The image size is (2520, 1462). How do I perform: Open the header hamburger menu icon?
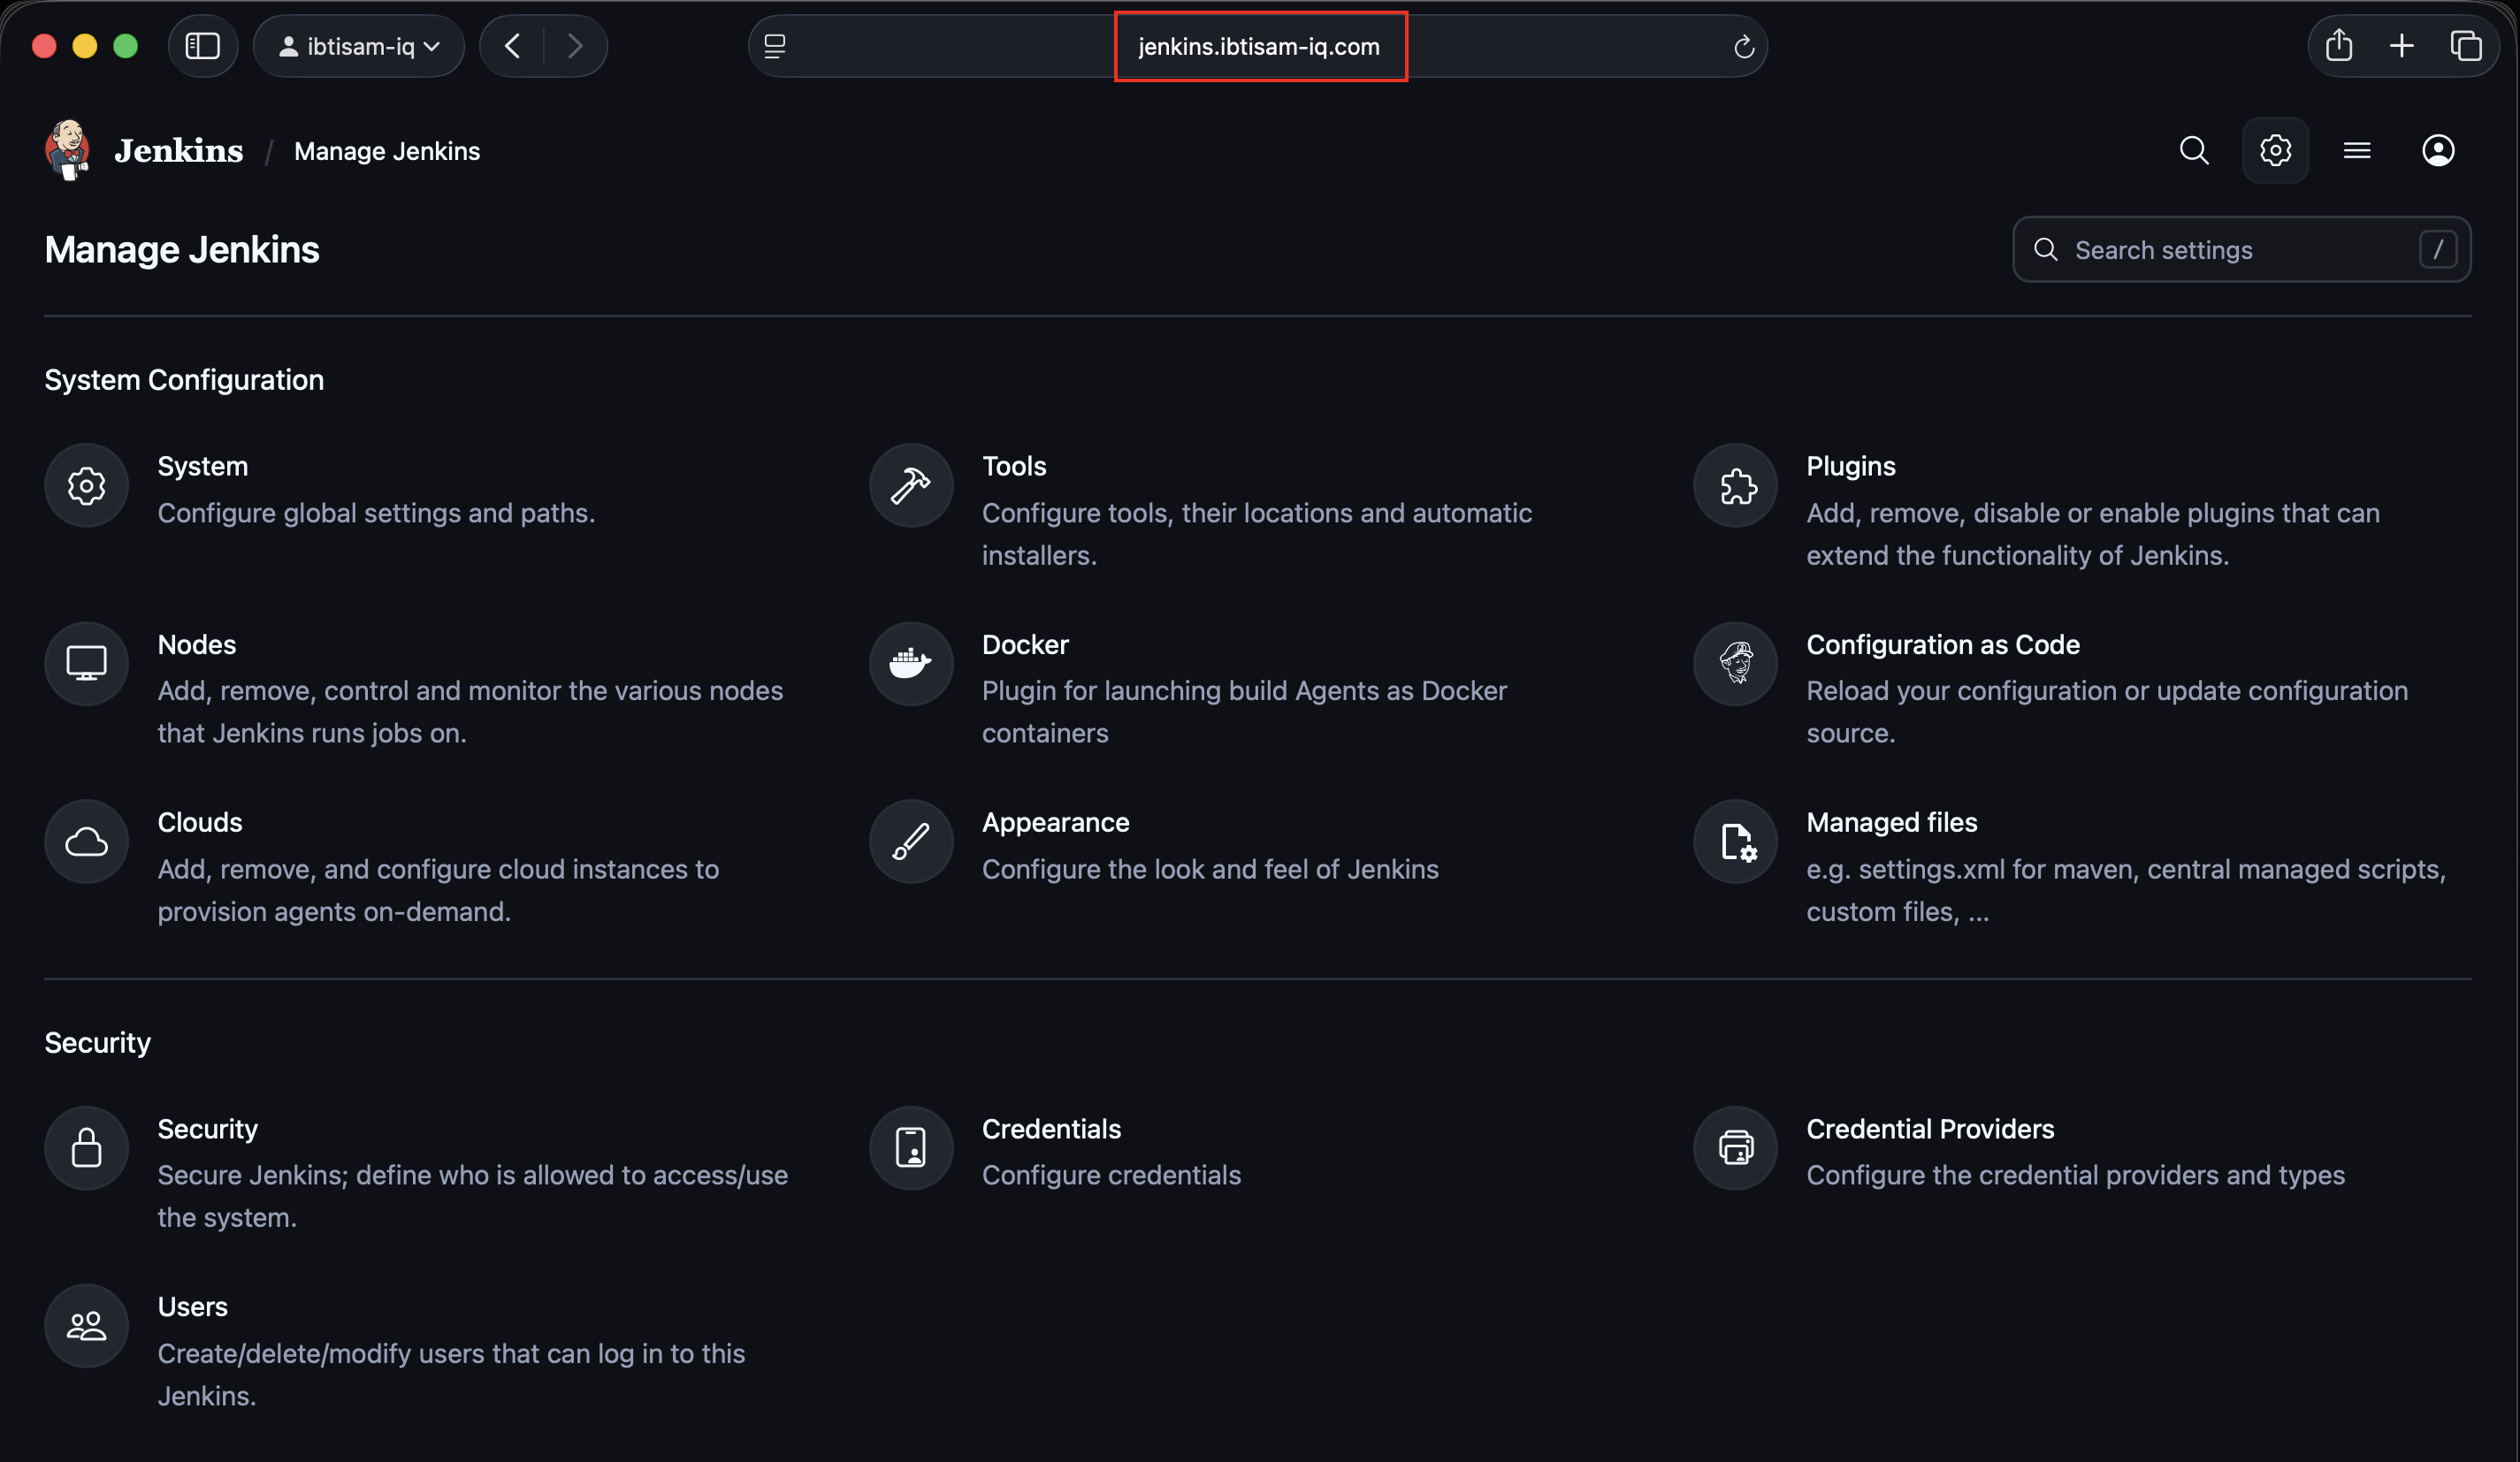pos(2357,151)
